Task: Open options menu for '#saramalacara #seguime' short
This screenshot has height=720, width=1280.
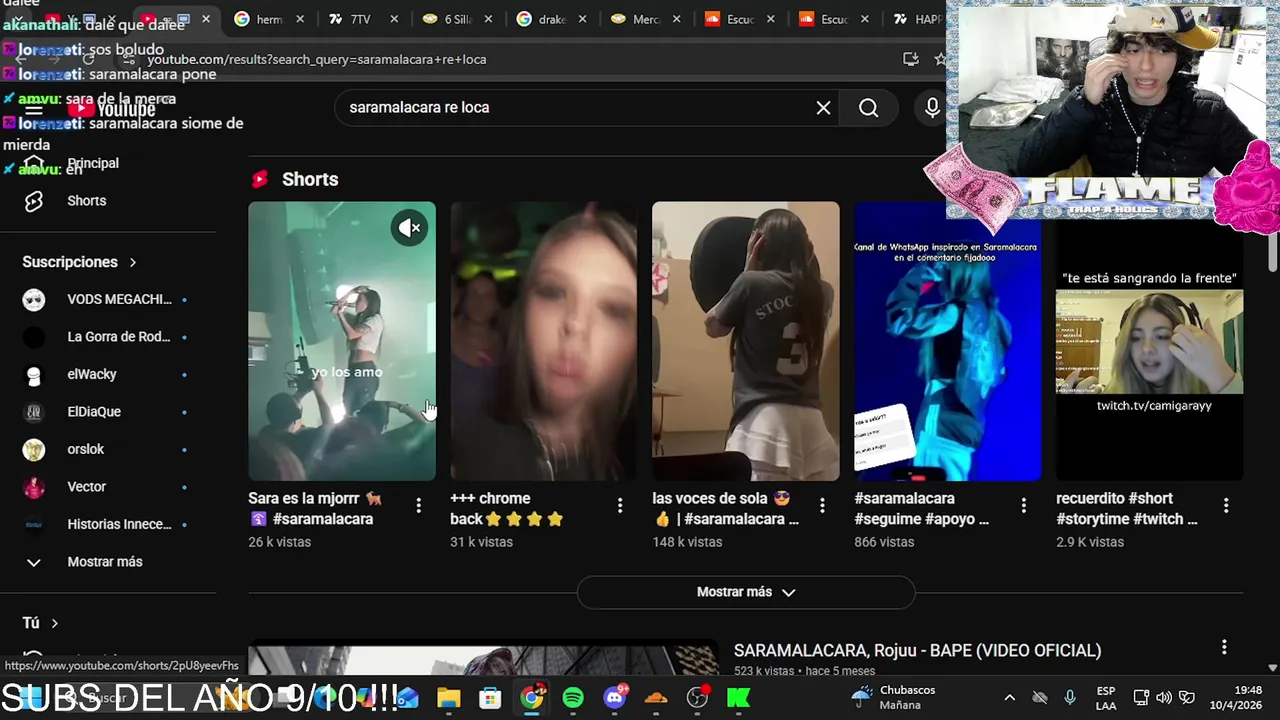Action: [1023, 506]
